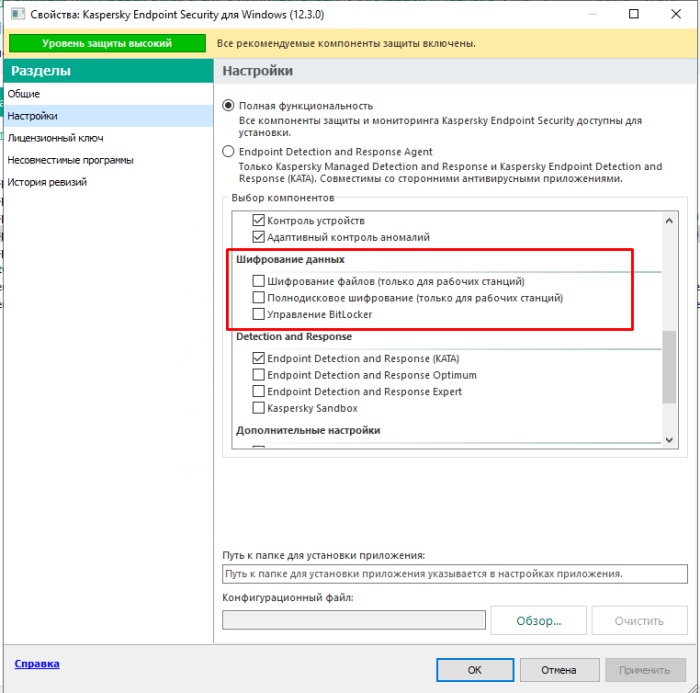700x693 pixels.
Task: Check Endpoint Detection and Response Optimum
Action: point(258,375)
